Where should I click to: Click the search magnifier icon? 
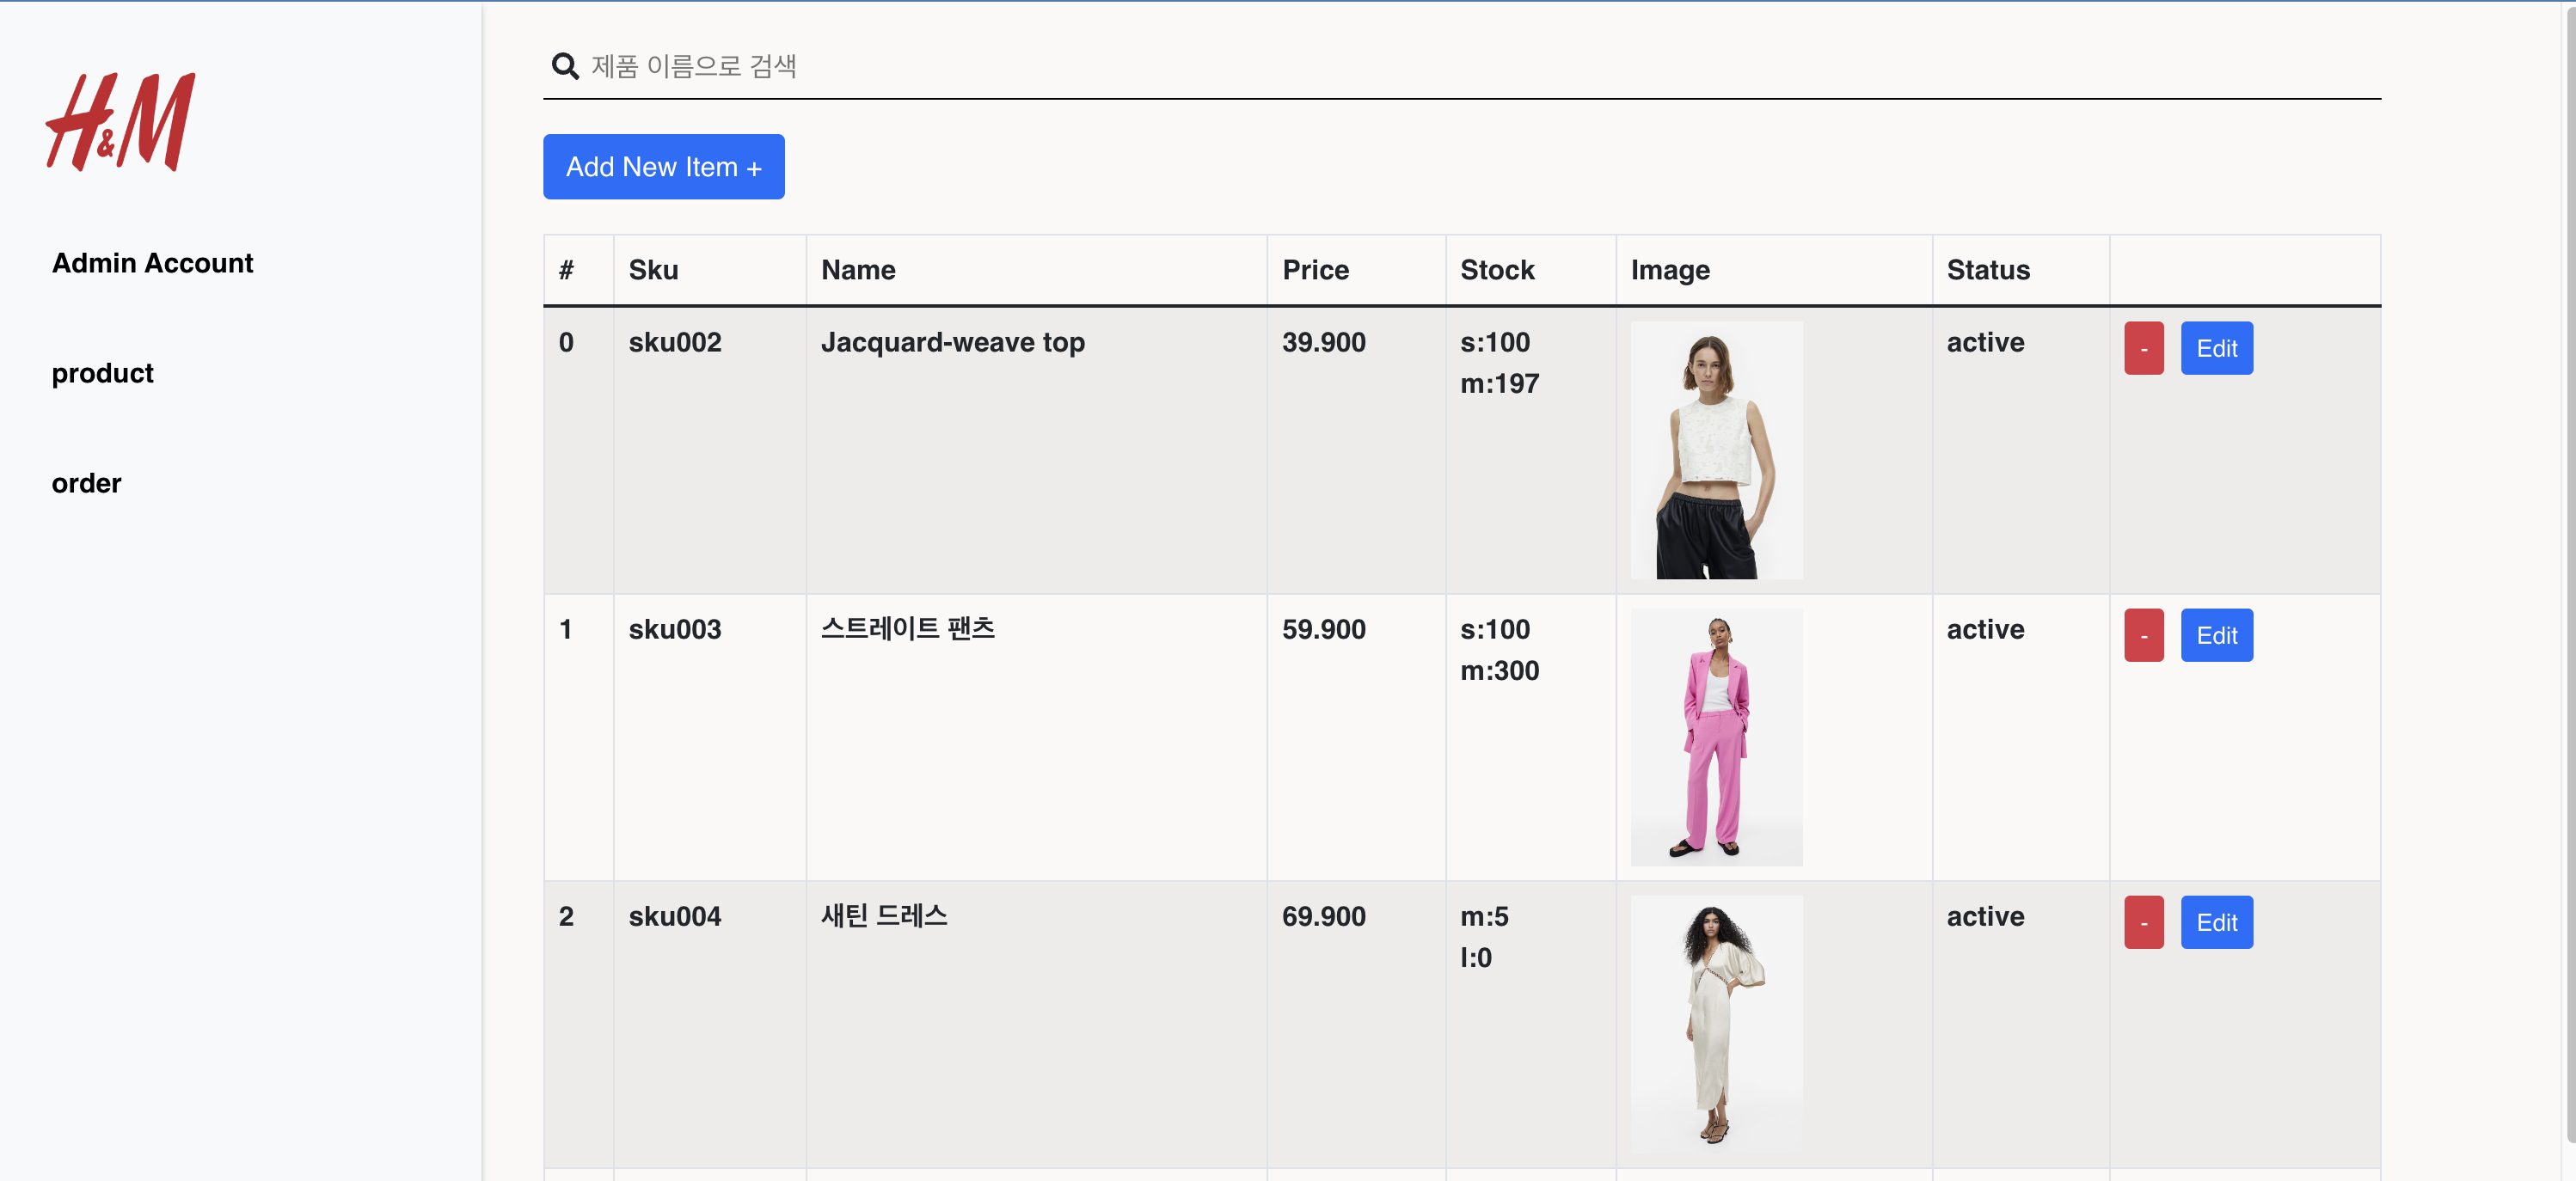tap(565, 66)
